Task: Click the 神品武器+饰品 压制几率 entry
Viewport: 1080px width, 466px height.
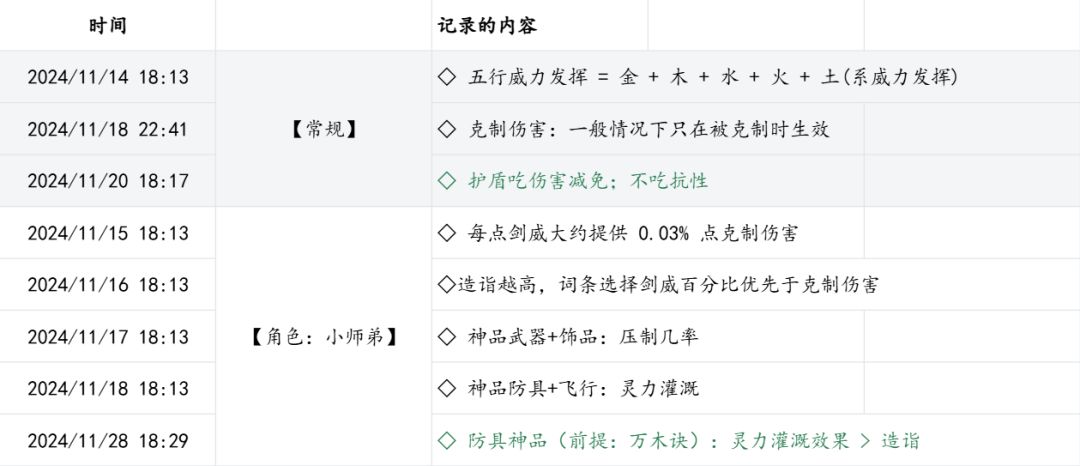Action: click(568, 337)
